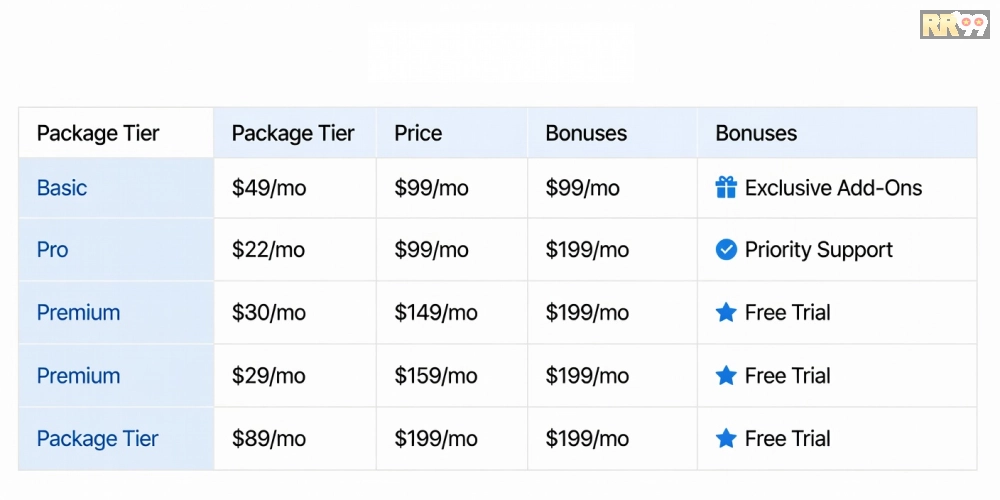1000x500 pixels.
Task: Select the $49/mo cell
Action: pyautogui.click(x=268, y=188)
